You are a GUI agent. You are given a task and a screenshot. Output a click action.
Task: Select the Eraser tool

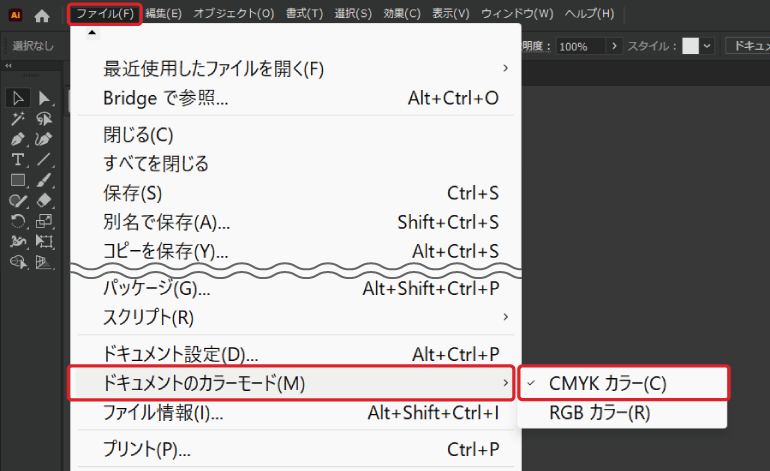pos(44,201)
